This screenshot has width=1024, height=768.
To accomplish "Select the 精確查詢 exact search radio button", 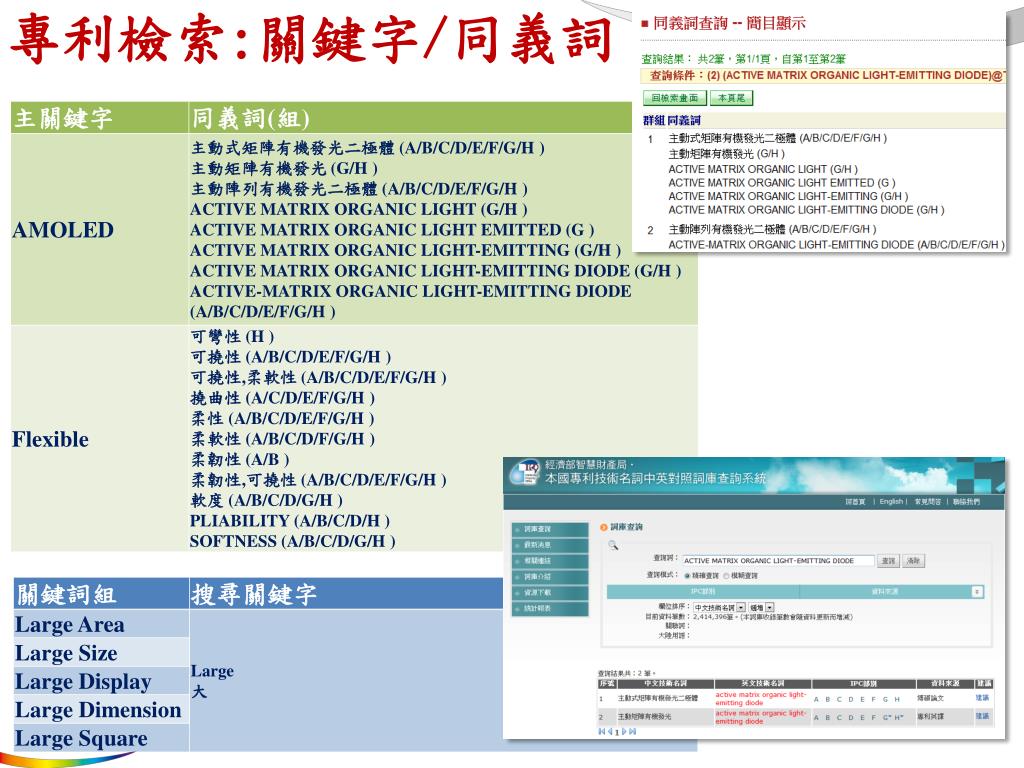I will point(687,576).
